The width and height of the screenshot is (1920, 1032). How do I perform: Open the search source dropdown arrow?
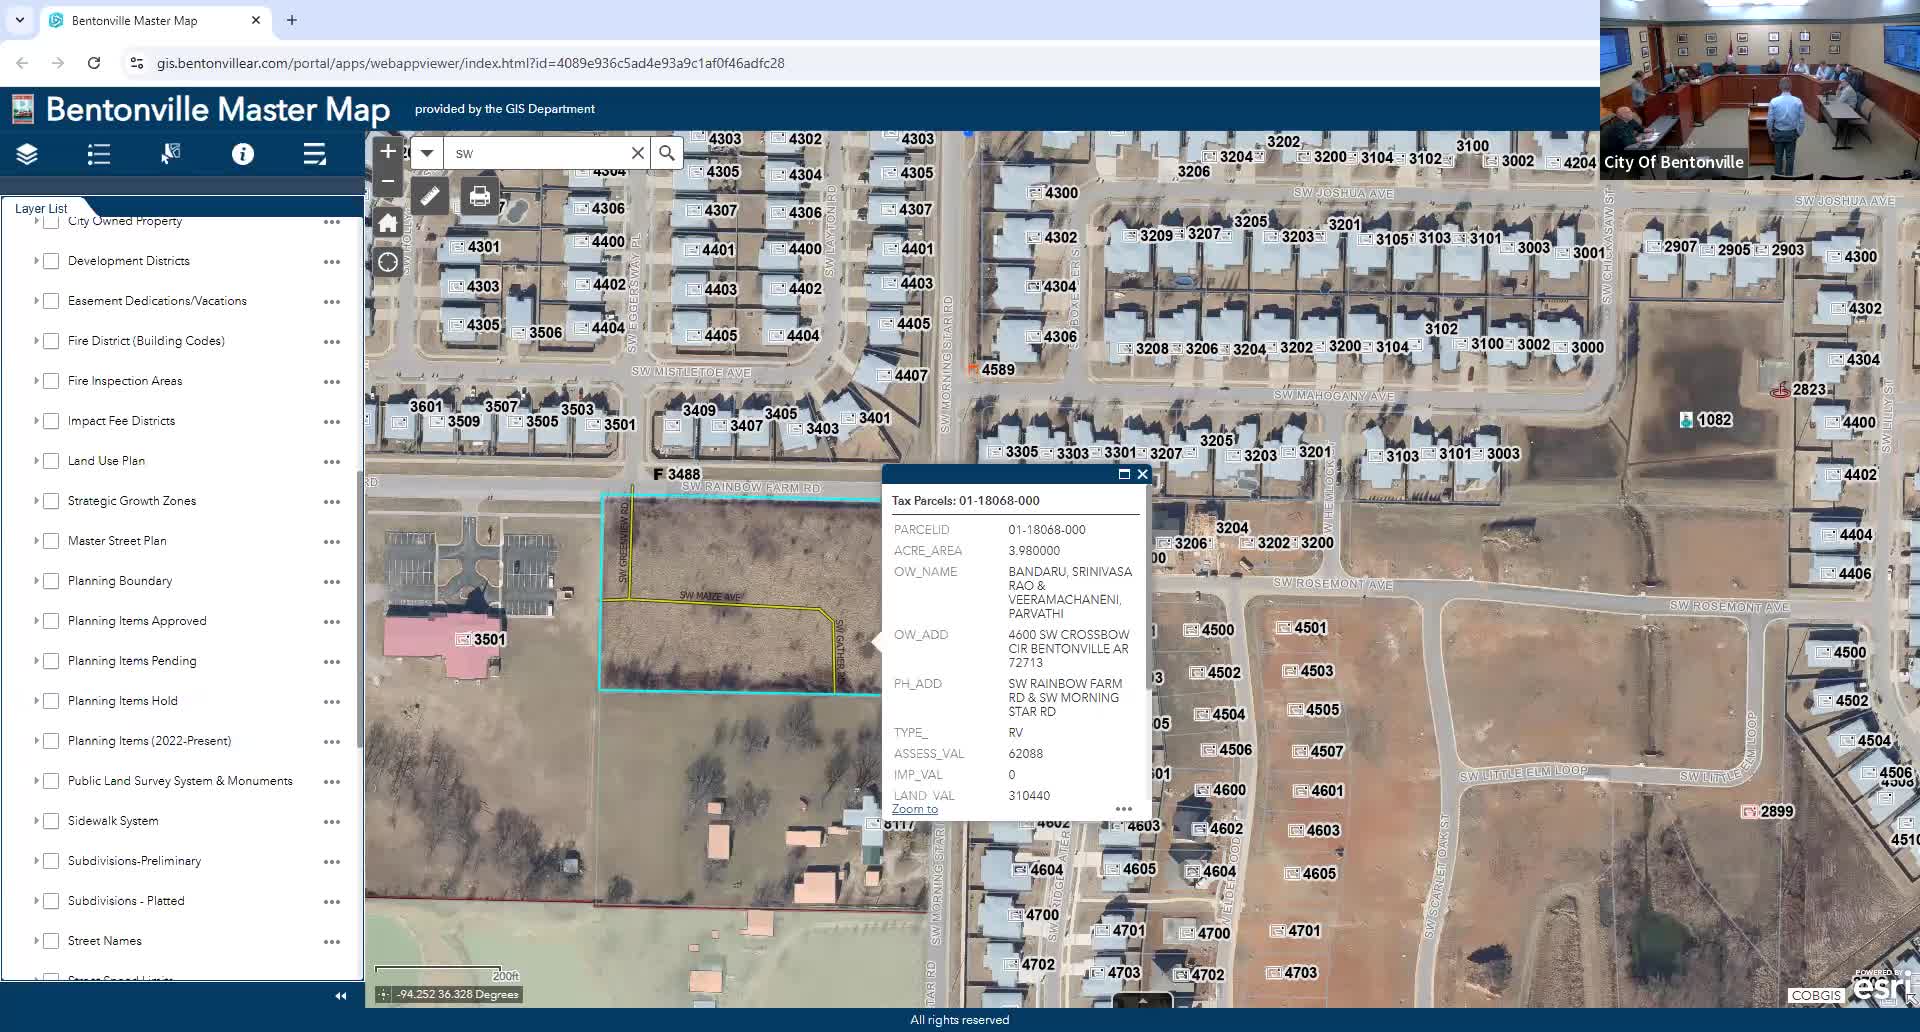[427, 153]
